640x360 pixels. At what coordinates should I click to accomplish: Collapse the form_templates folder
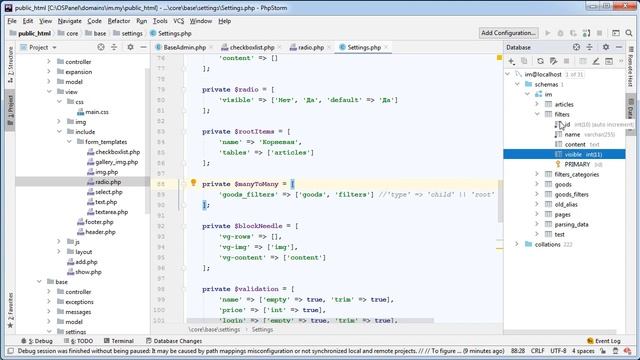69,142
